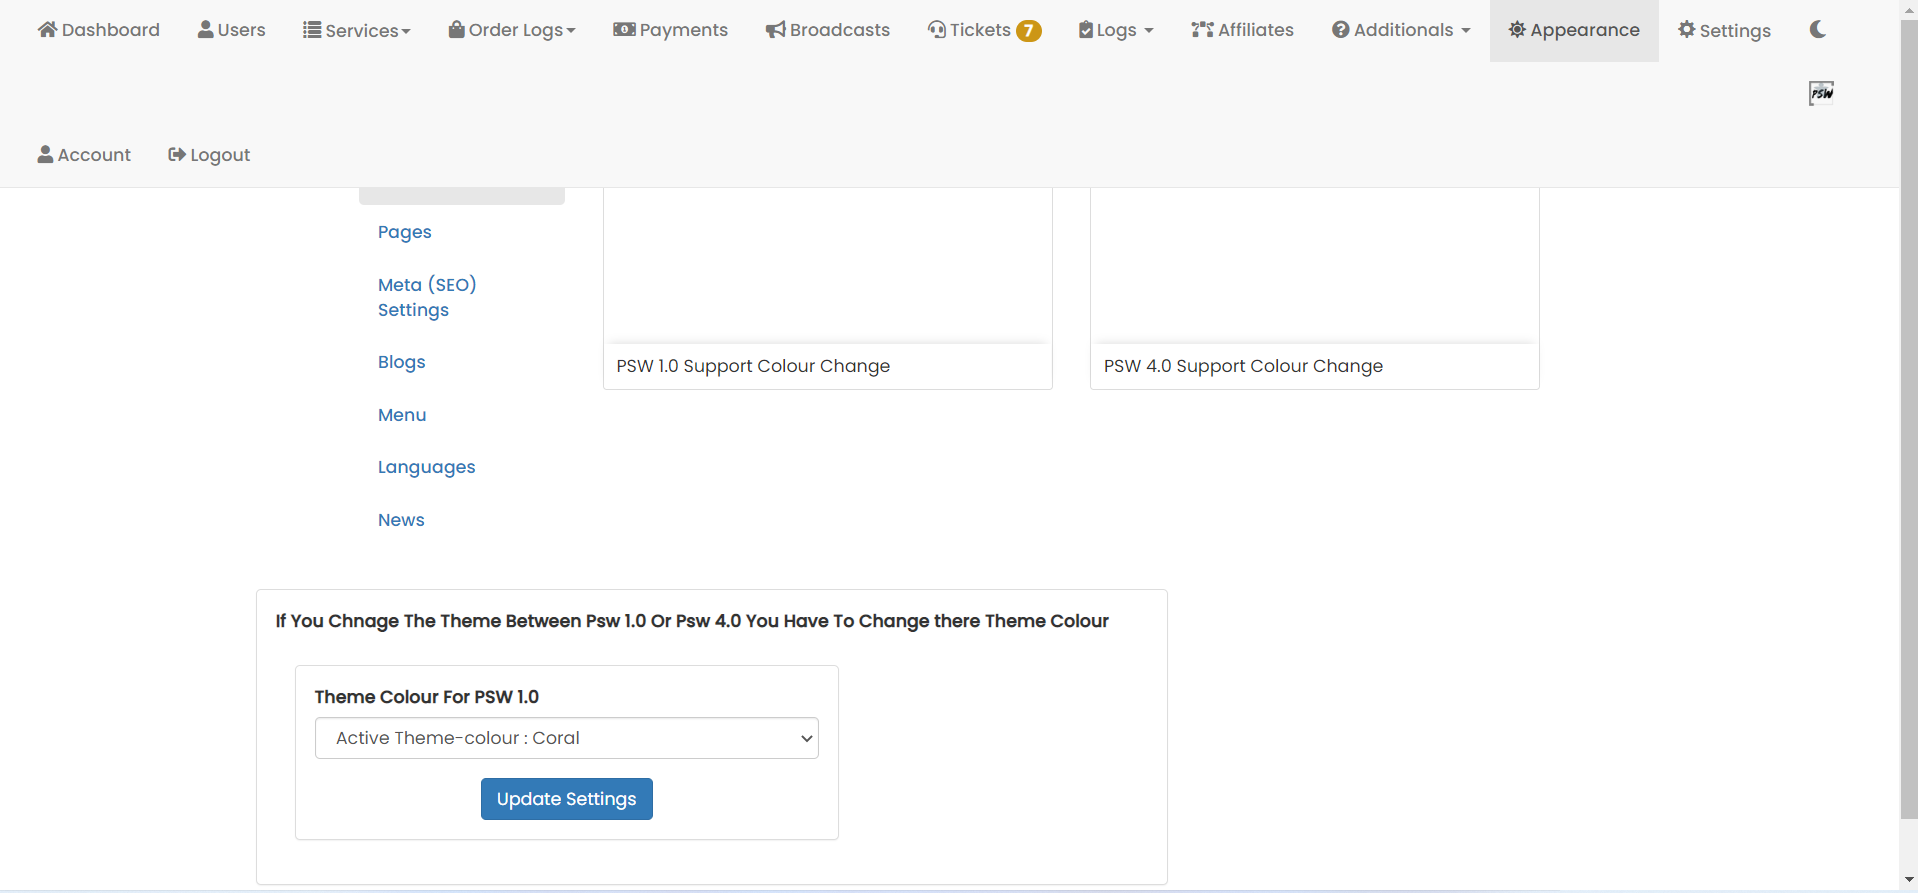Expand the Services dropdown caret
This screenshot has width=1918, height=893.
pyautogui.click(x=406, y=32)
